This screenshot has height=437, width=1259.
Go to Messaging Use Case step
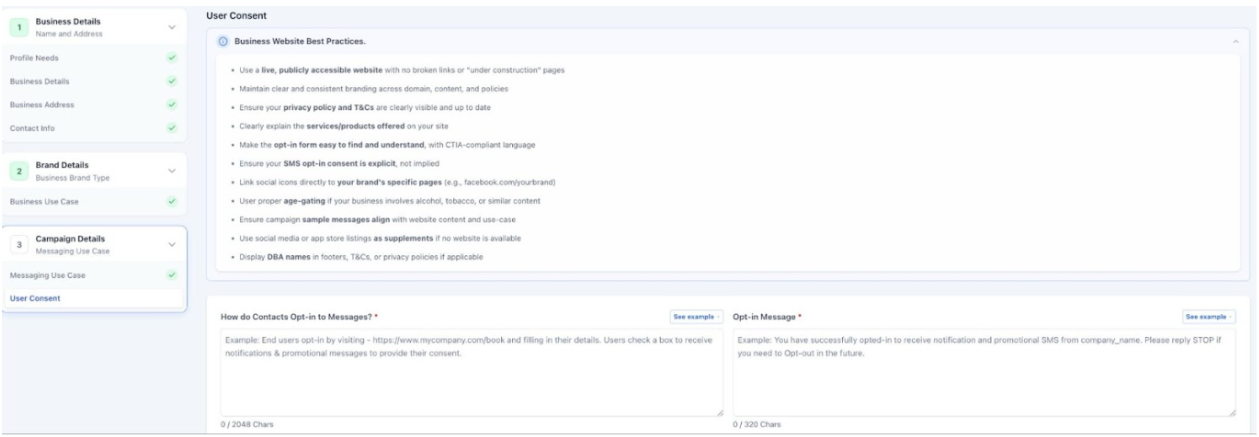[48, 274]
